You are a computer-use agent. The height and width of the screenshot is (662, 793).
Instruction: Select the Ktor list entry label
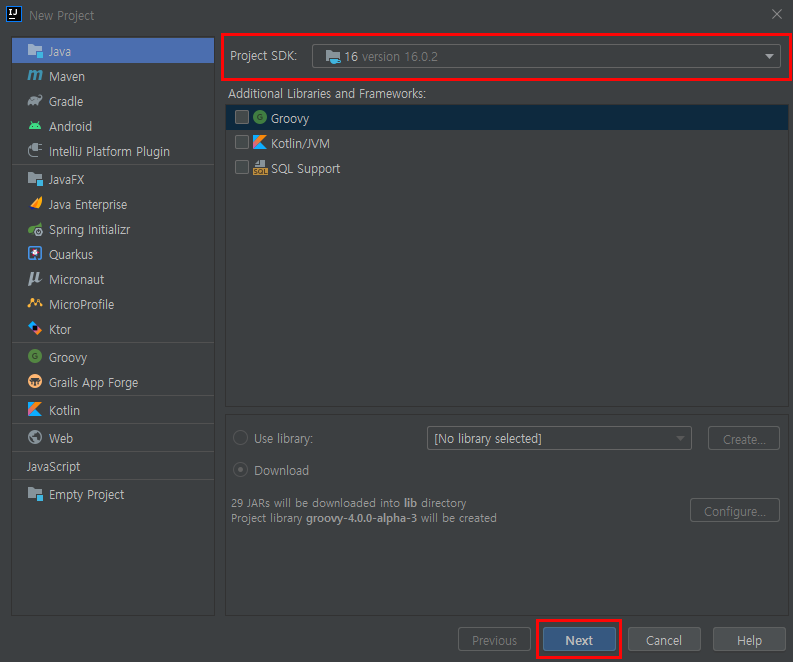pyautogui.click(x=60, y=330)
